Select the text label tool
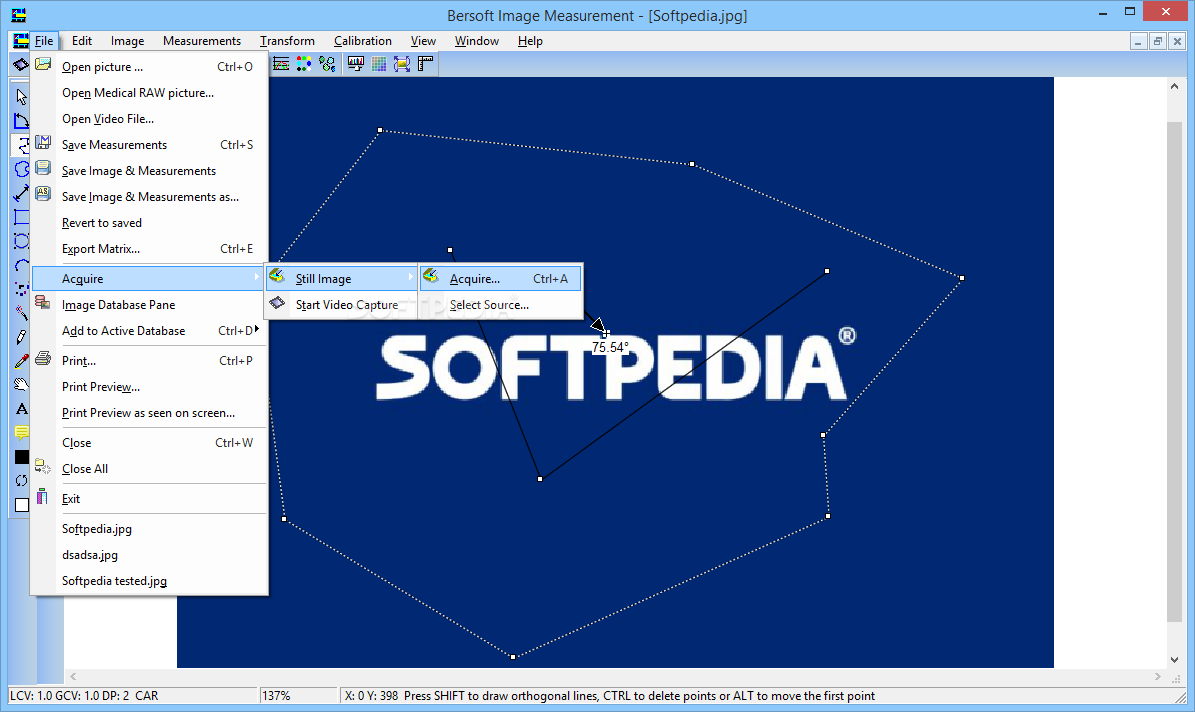 (21, 409)
